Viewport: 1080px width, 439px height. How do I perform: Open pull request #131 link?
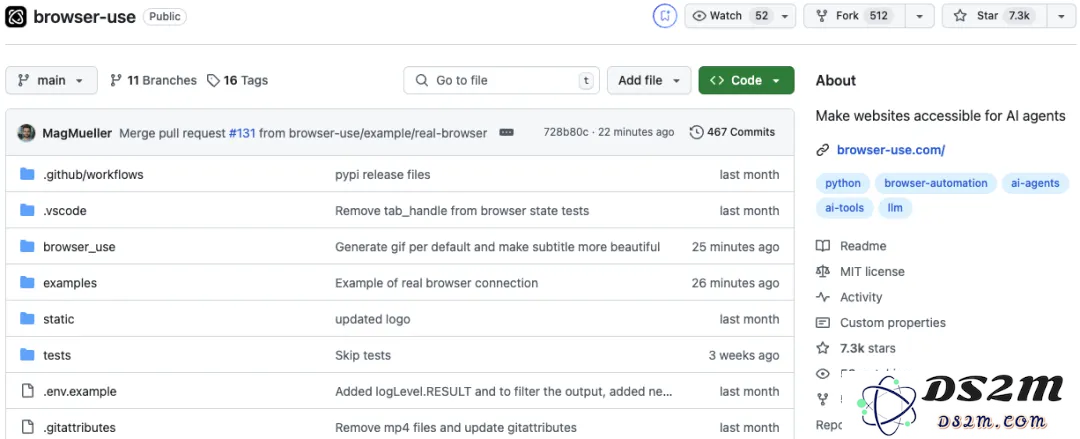pyautogui.click(x=242, y=133)
